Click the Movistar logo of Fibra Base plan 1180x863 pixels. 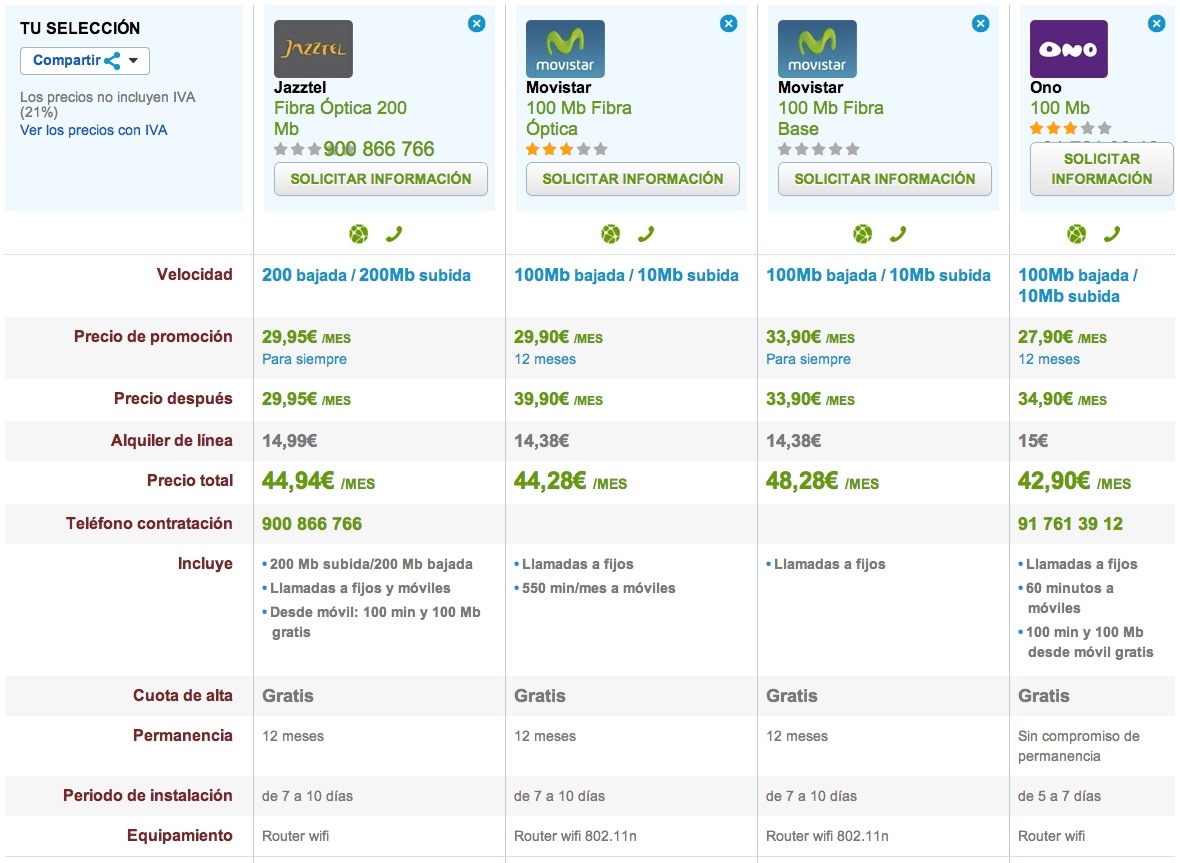click(817, 49)
